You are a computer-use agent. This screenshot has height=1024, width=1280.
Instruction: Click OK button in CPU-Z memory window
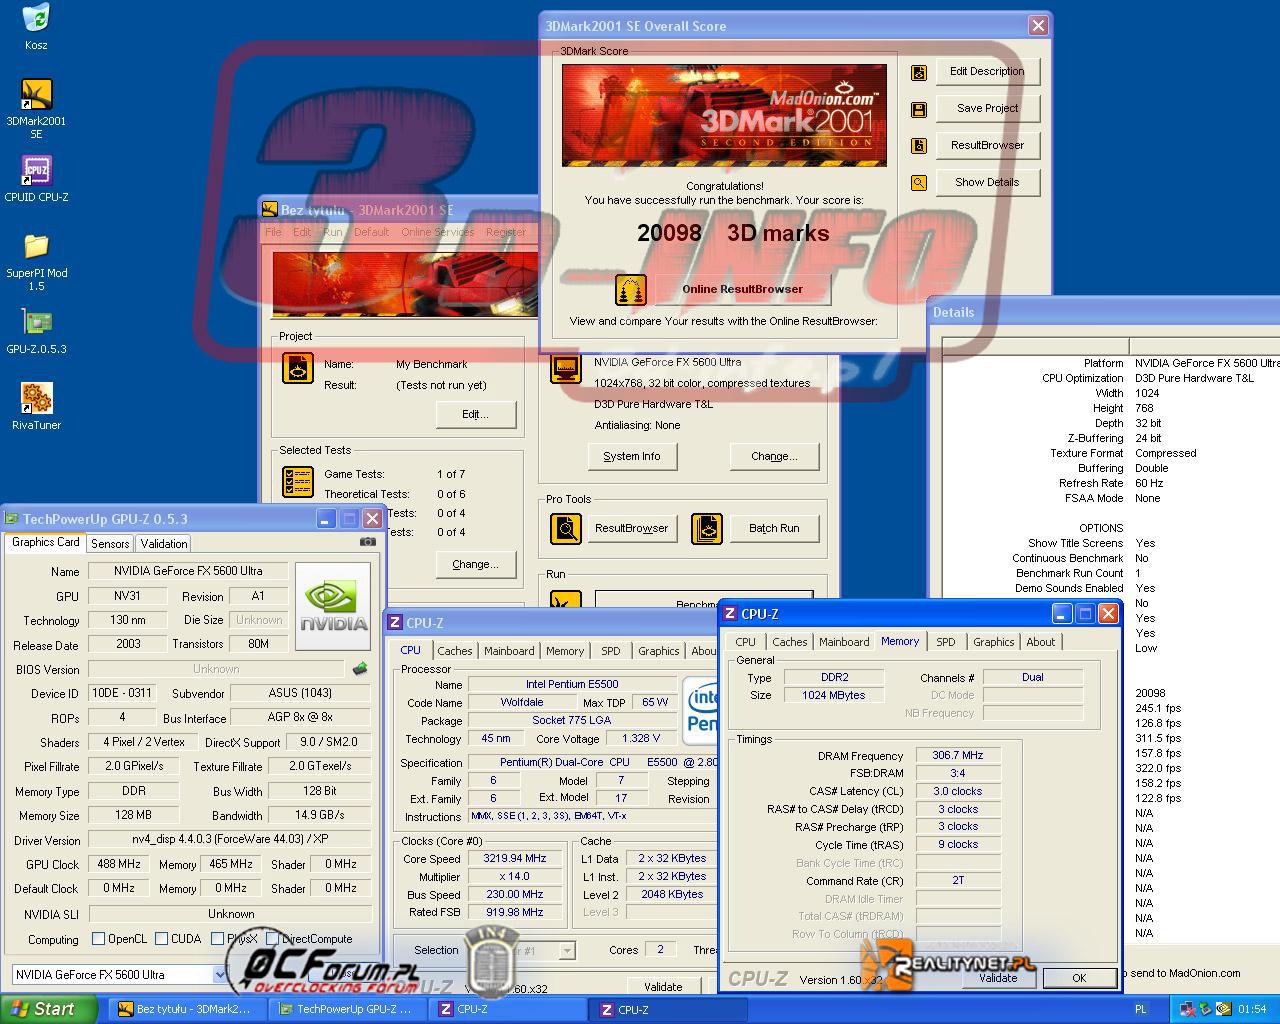[x=1079, y=978]
